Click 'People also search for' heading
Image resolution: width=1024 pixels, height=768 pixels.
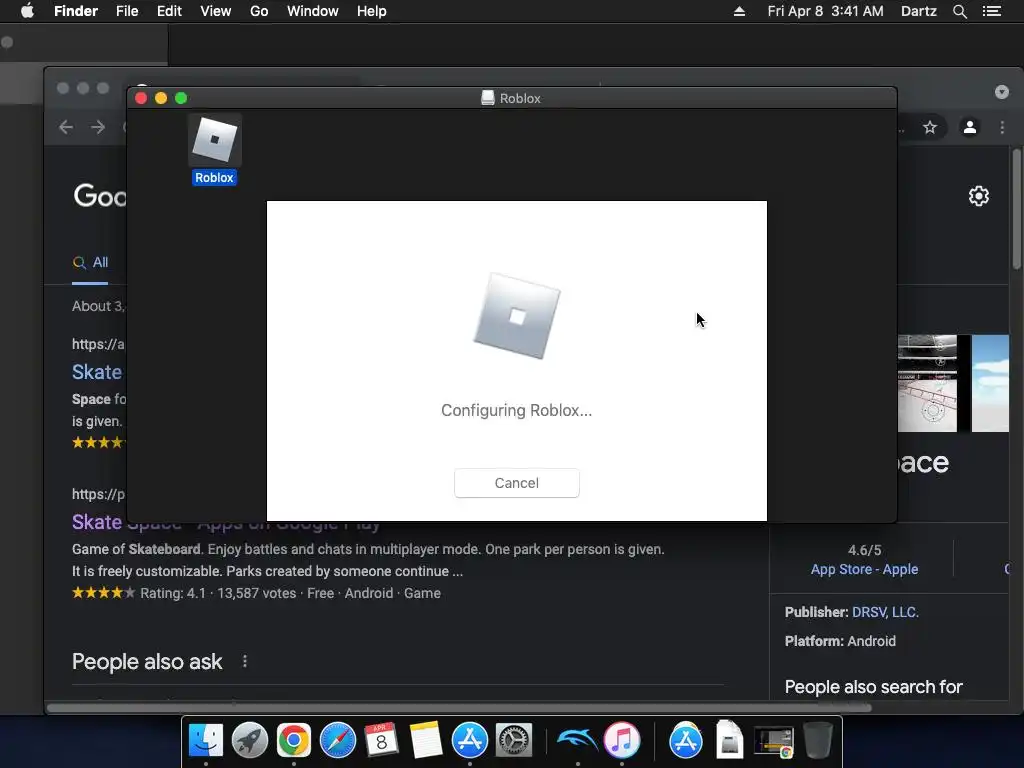pyautogui.click(x=874, y=687)
